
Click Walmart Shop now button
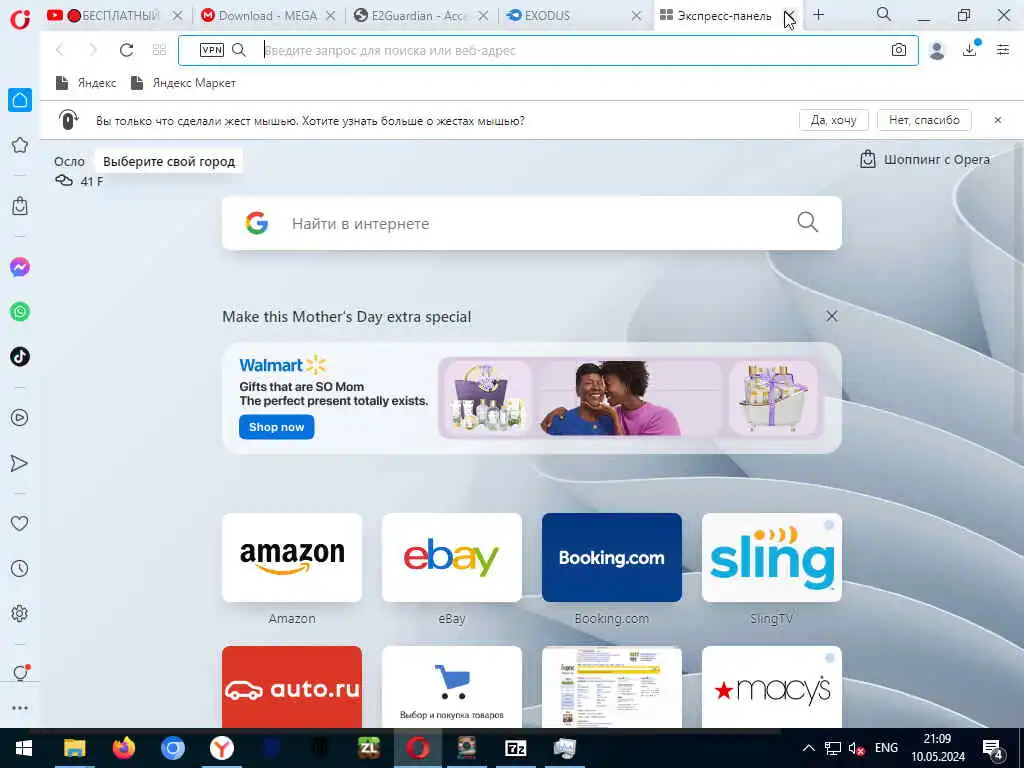point(276,427)
